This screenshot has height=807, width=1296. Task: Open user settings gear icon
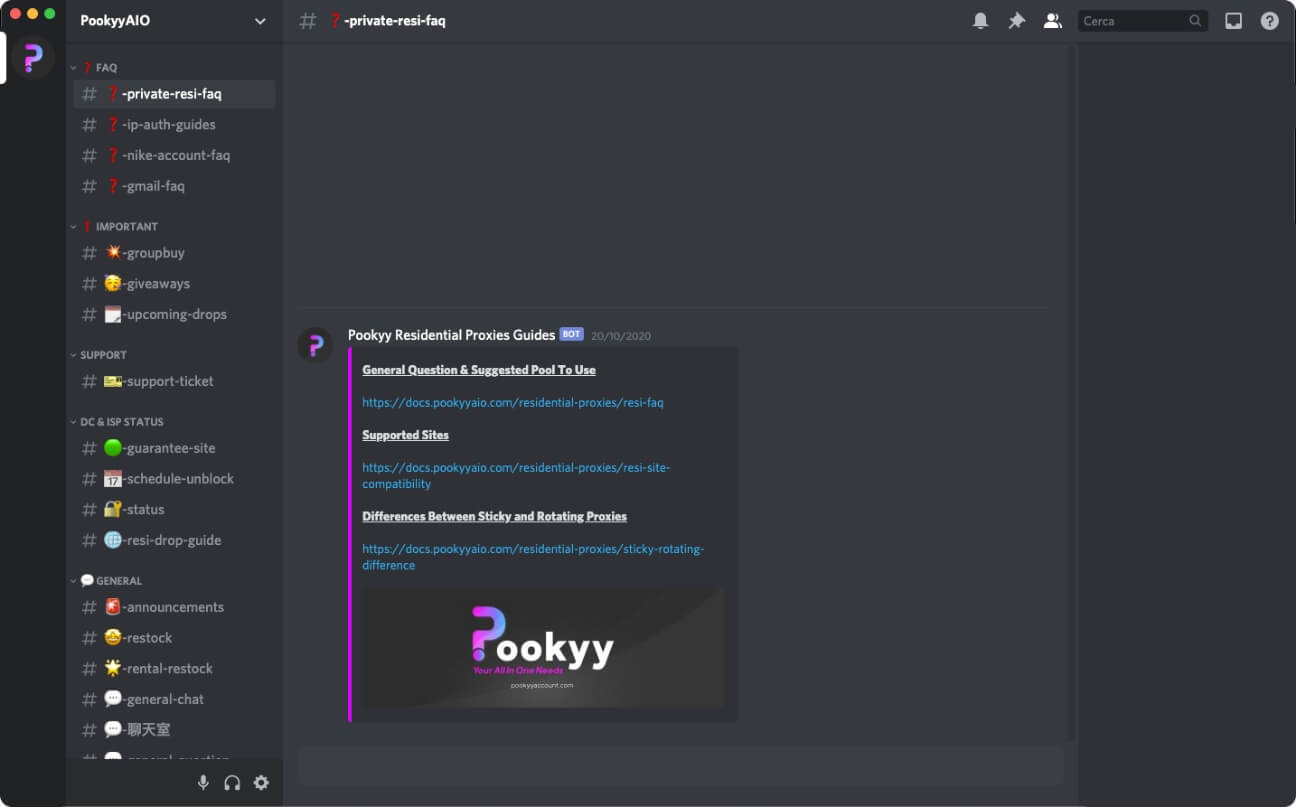click(261, 783)
